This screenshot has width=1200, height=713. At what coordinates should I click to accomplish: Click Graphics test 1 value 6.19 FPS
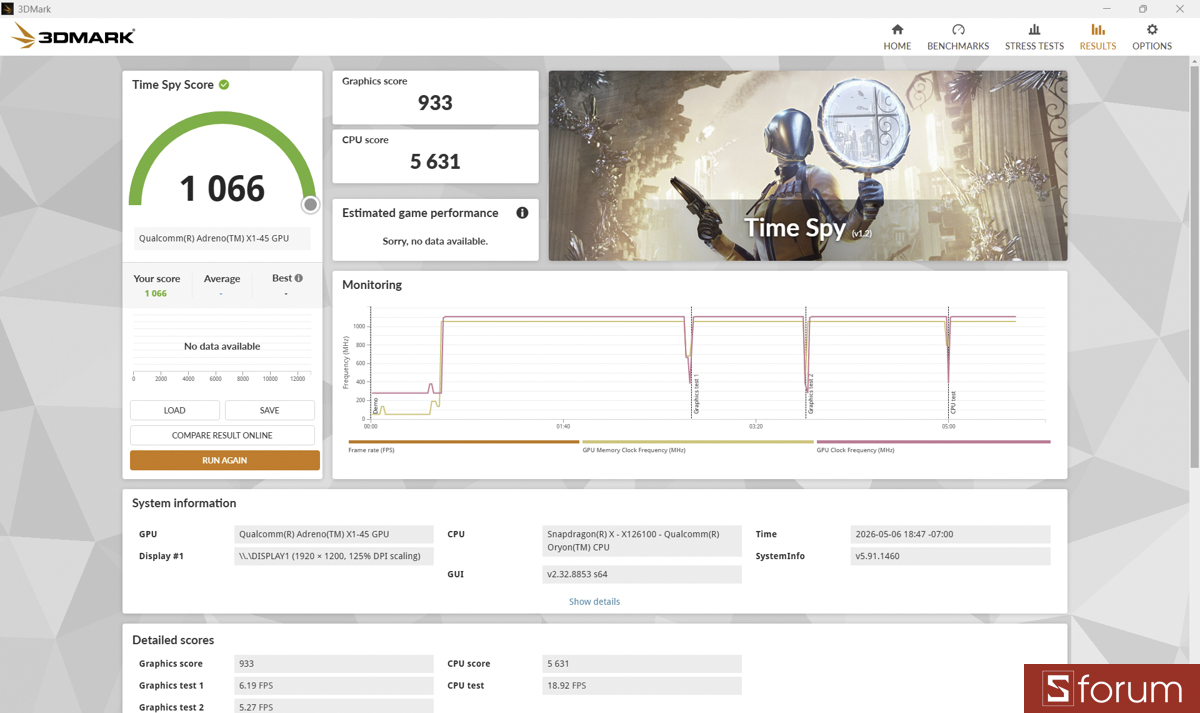[334, 686]
